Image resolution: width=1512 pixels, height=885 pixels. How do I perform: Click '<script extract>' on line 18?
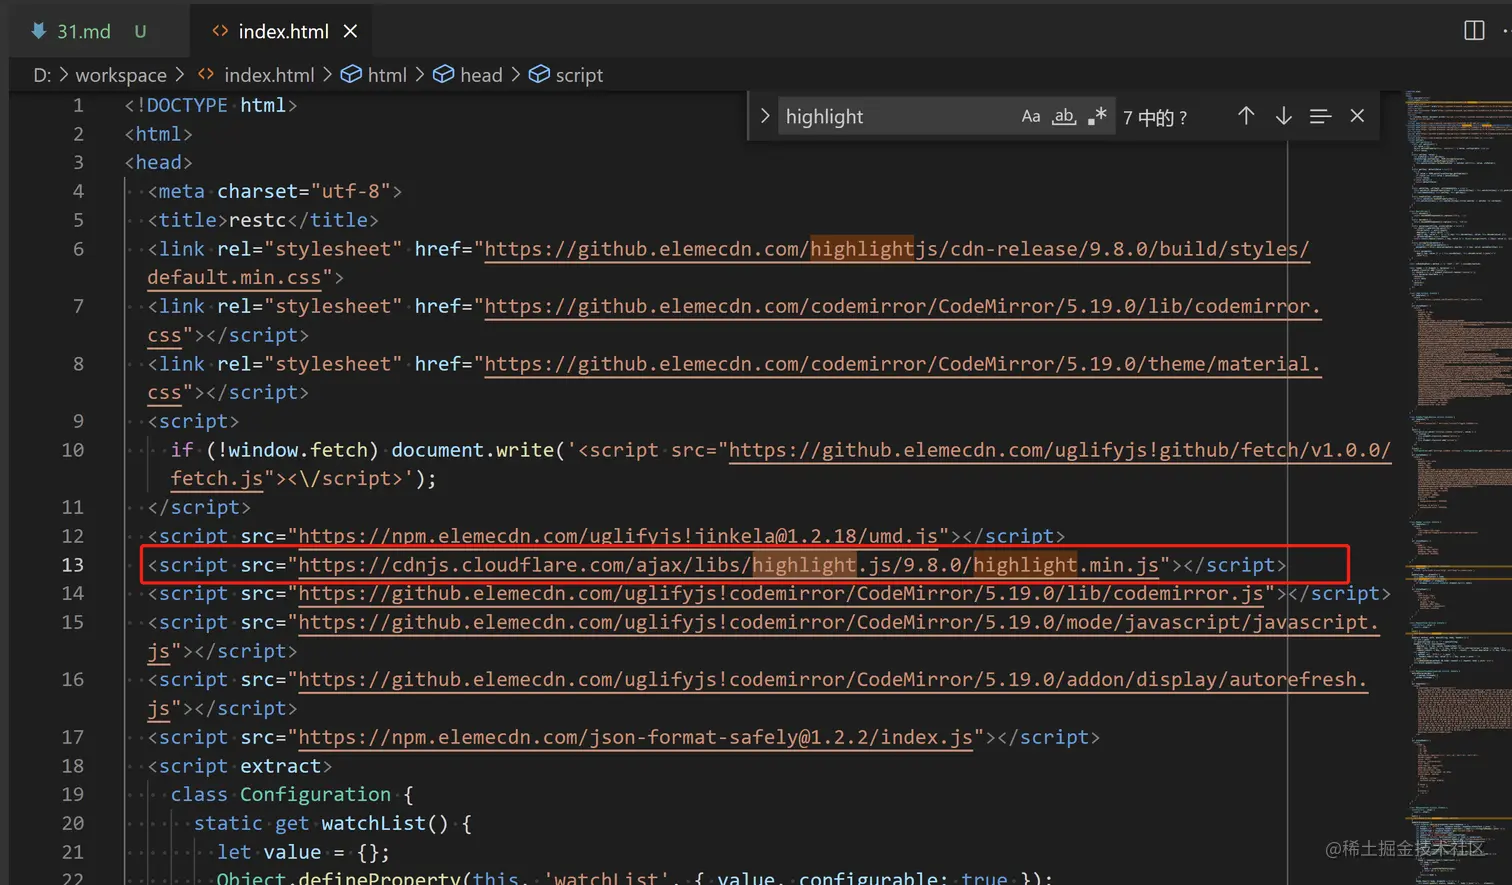(240, 766)
